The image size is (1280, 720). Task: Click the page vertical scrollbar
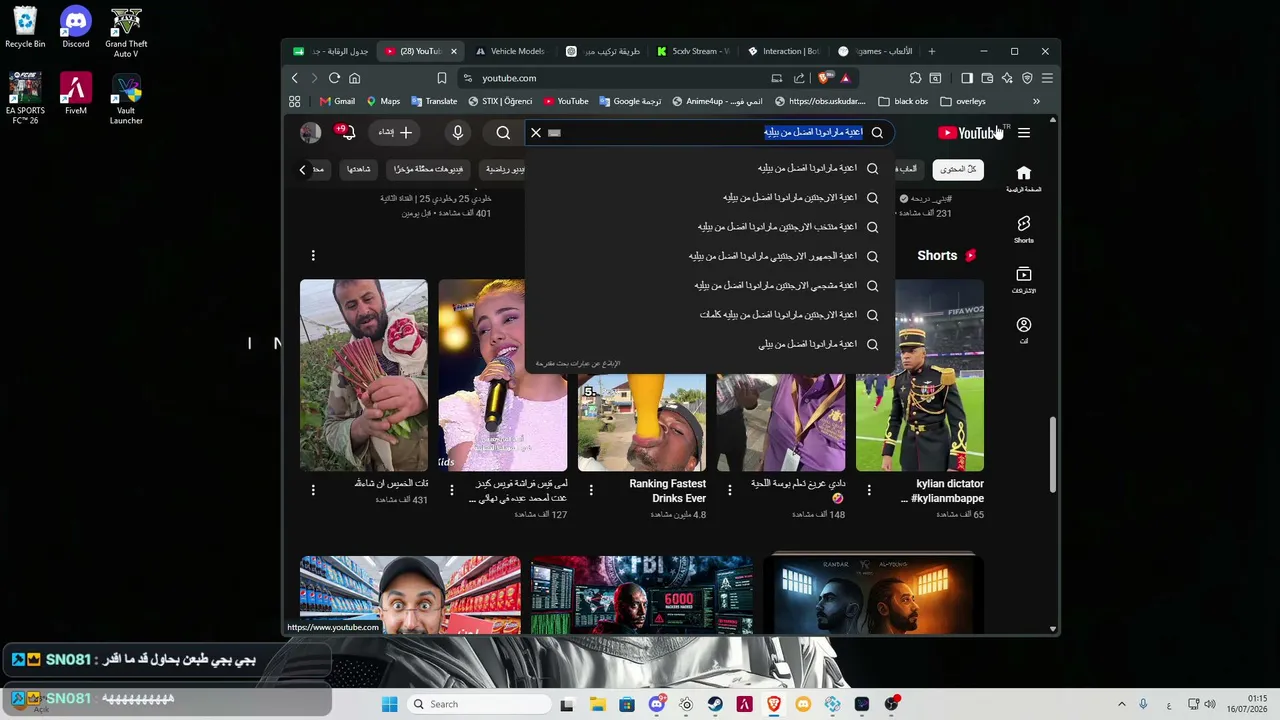[1052, 455]
